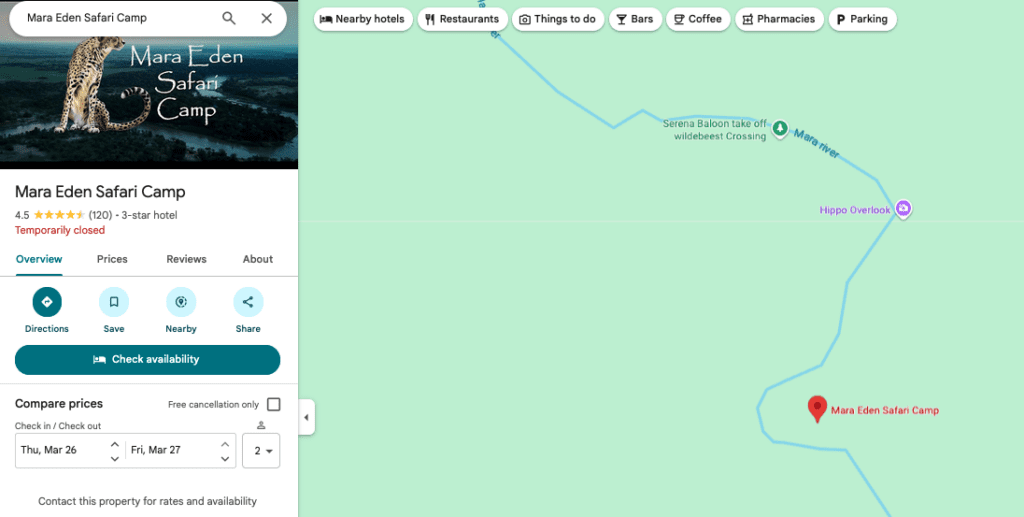Collapse the side panel with the arrow
The width and height of the screenshot is (1024, 517).
coord(306,417)
